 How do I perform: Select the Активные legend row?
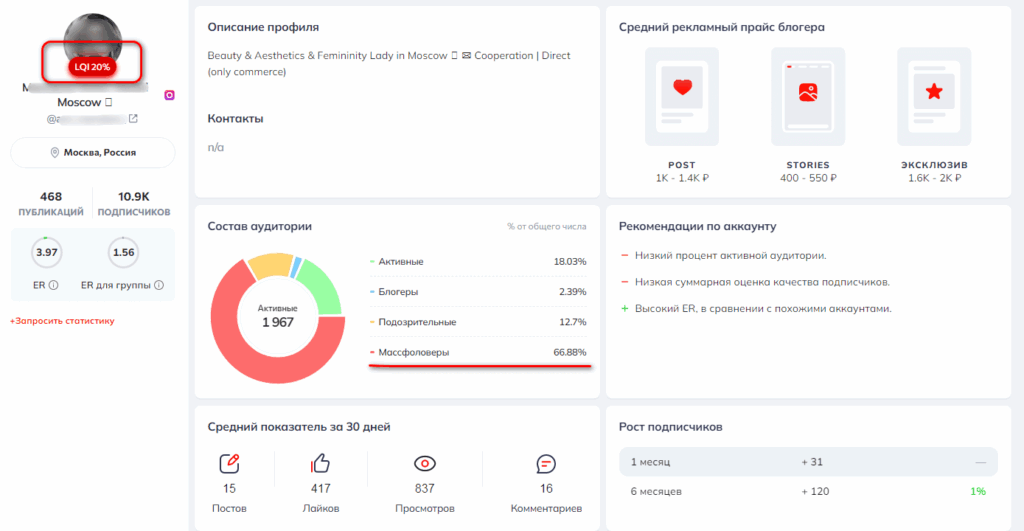pos(478,262)
